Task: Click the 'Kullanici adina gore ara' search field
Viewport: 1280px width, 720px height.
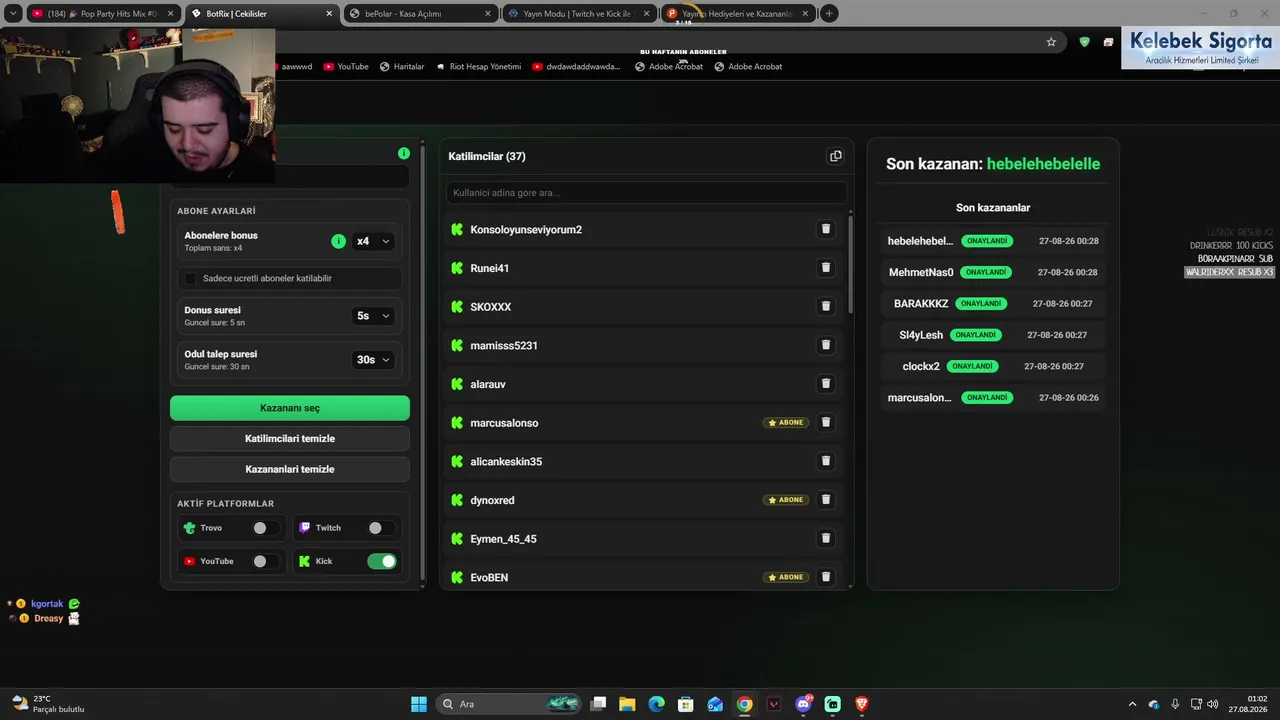Action: coord(646,192)
